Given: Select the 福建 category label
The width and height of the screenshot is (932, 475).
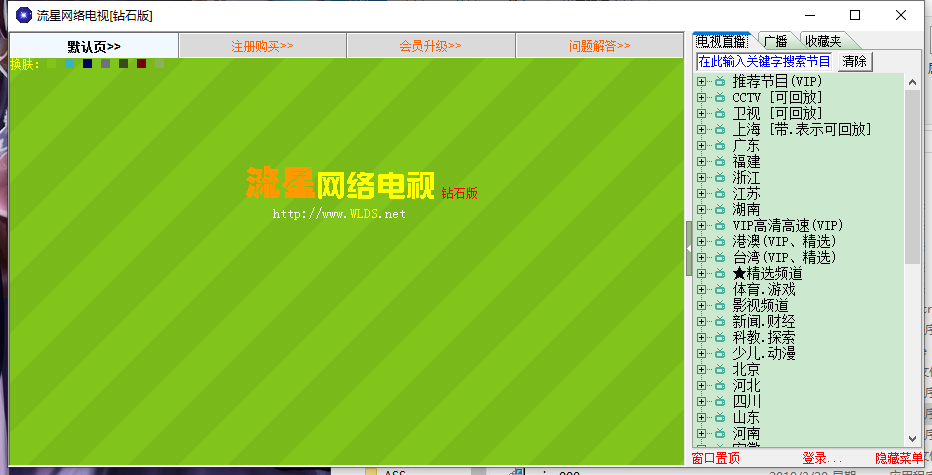Looking at the screenshot, I should click(747, 161).
